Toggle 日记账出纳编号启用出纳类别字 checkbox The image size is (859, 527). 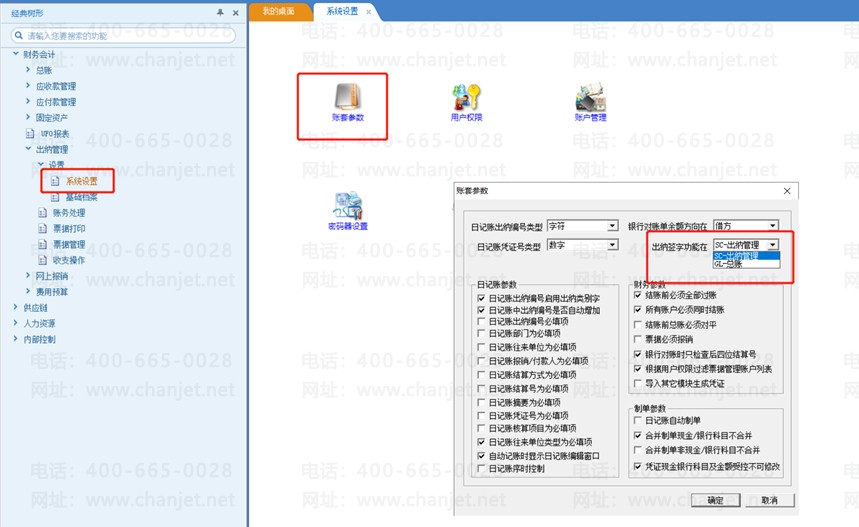(x=481, y=298)
